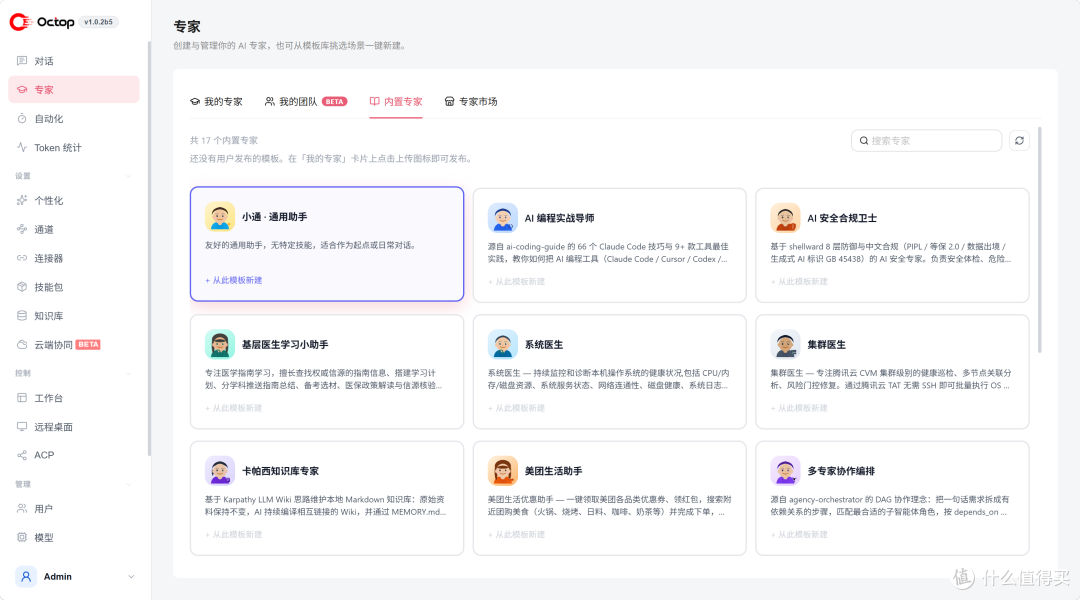
Task: Open 连接器 link icon
Action: coord(22,258)
